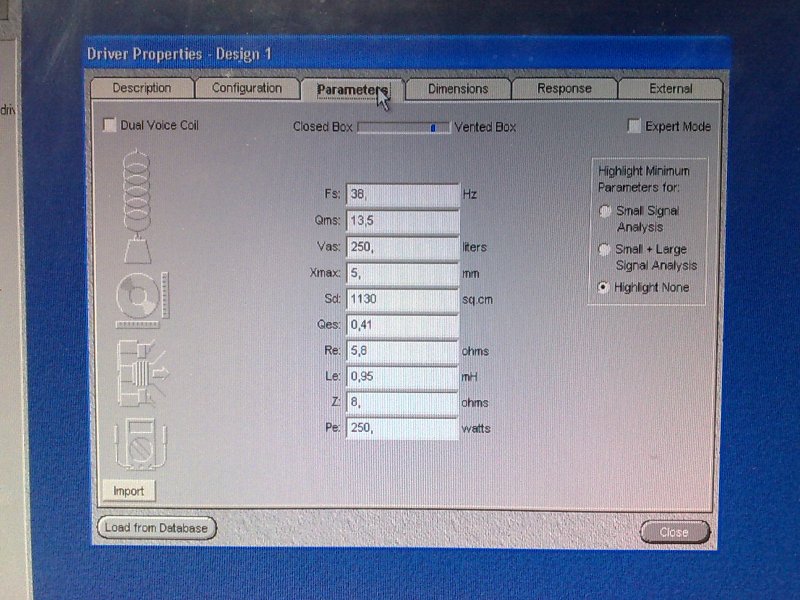Enable the Dual Voice Coil checkbox
The width and height of the screenshot is (800, 600).
click(109, 124)
